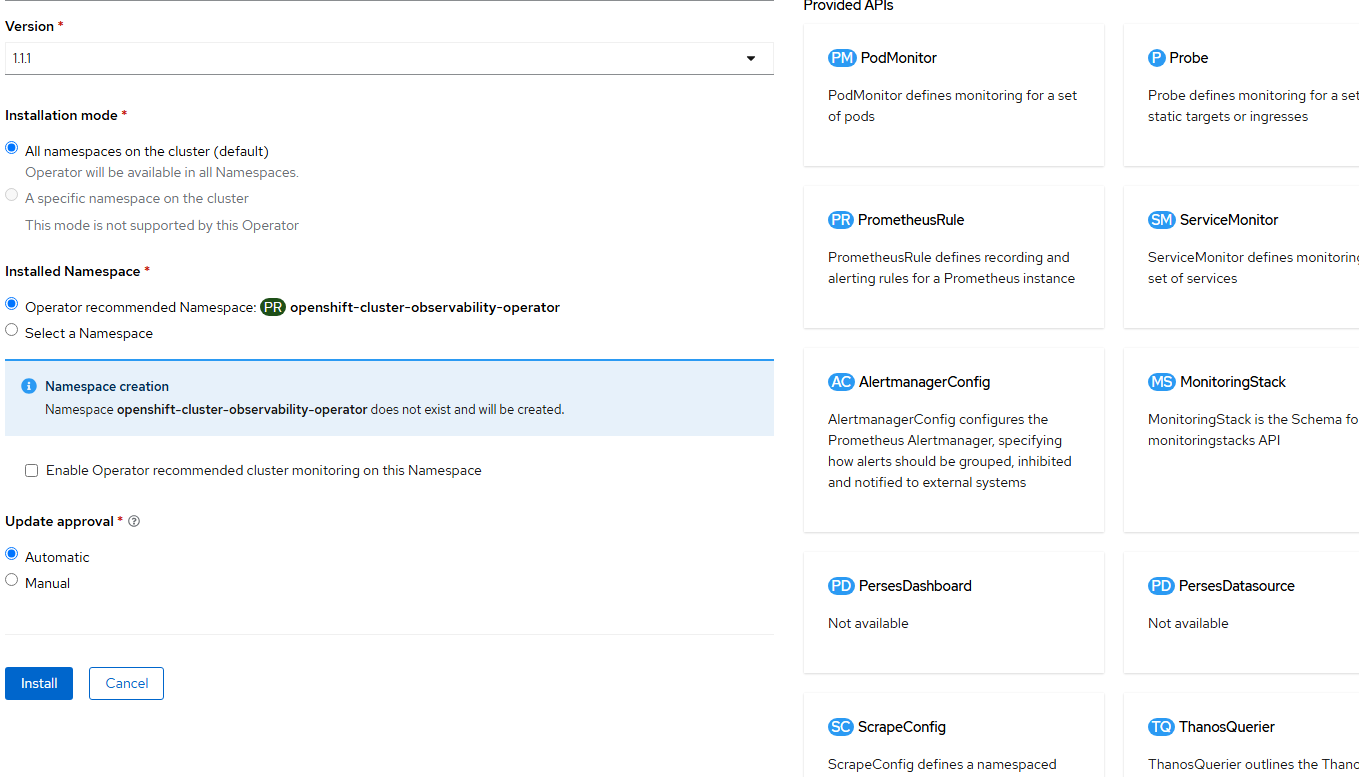Screen dimensions: 1359x777
Task: Click 'This mode is not supported' text
Action: [162, 225]
